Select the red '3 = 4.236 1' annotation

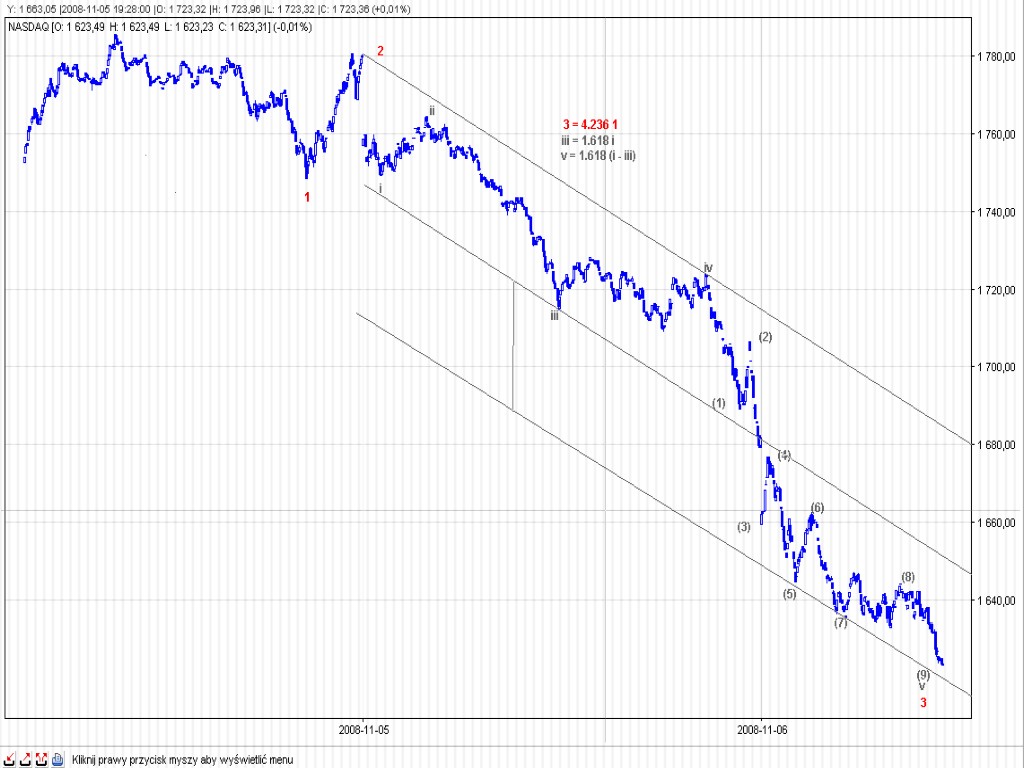(590, 124)
